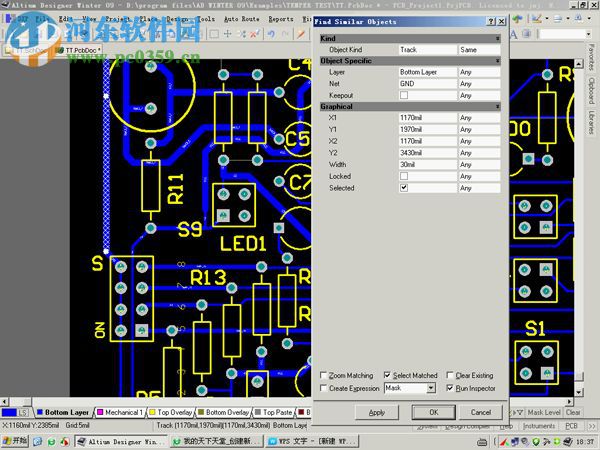Enable Zoom Matching checkbox
This screenshot has height=450, width=600.
point(324,375)
